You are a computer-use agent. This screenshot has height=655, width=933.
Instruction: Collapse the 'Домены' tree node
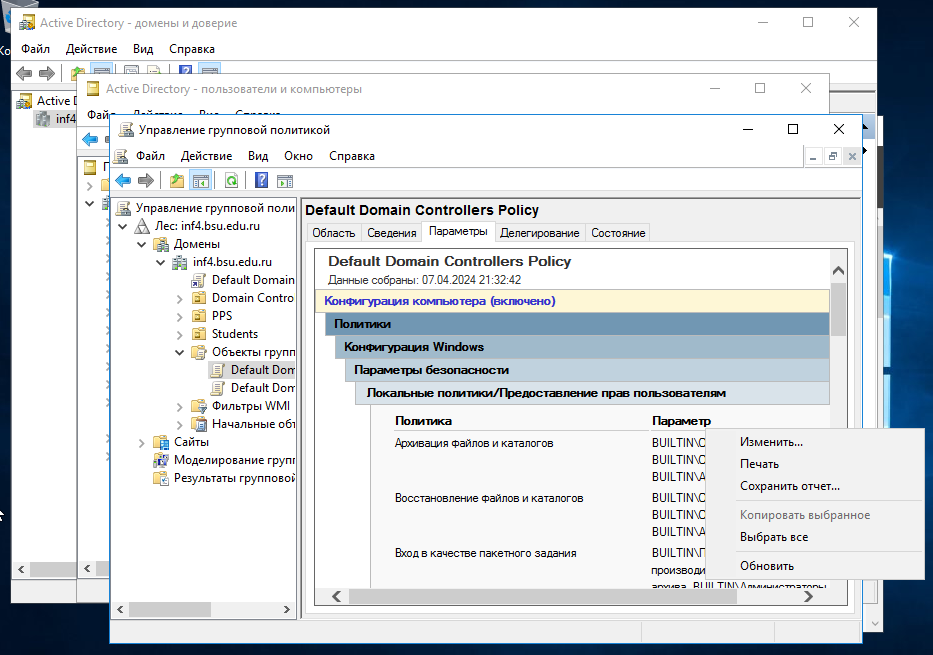point(142,245)
